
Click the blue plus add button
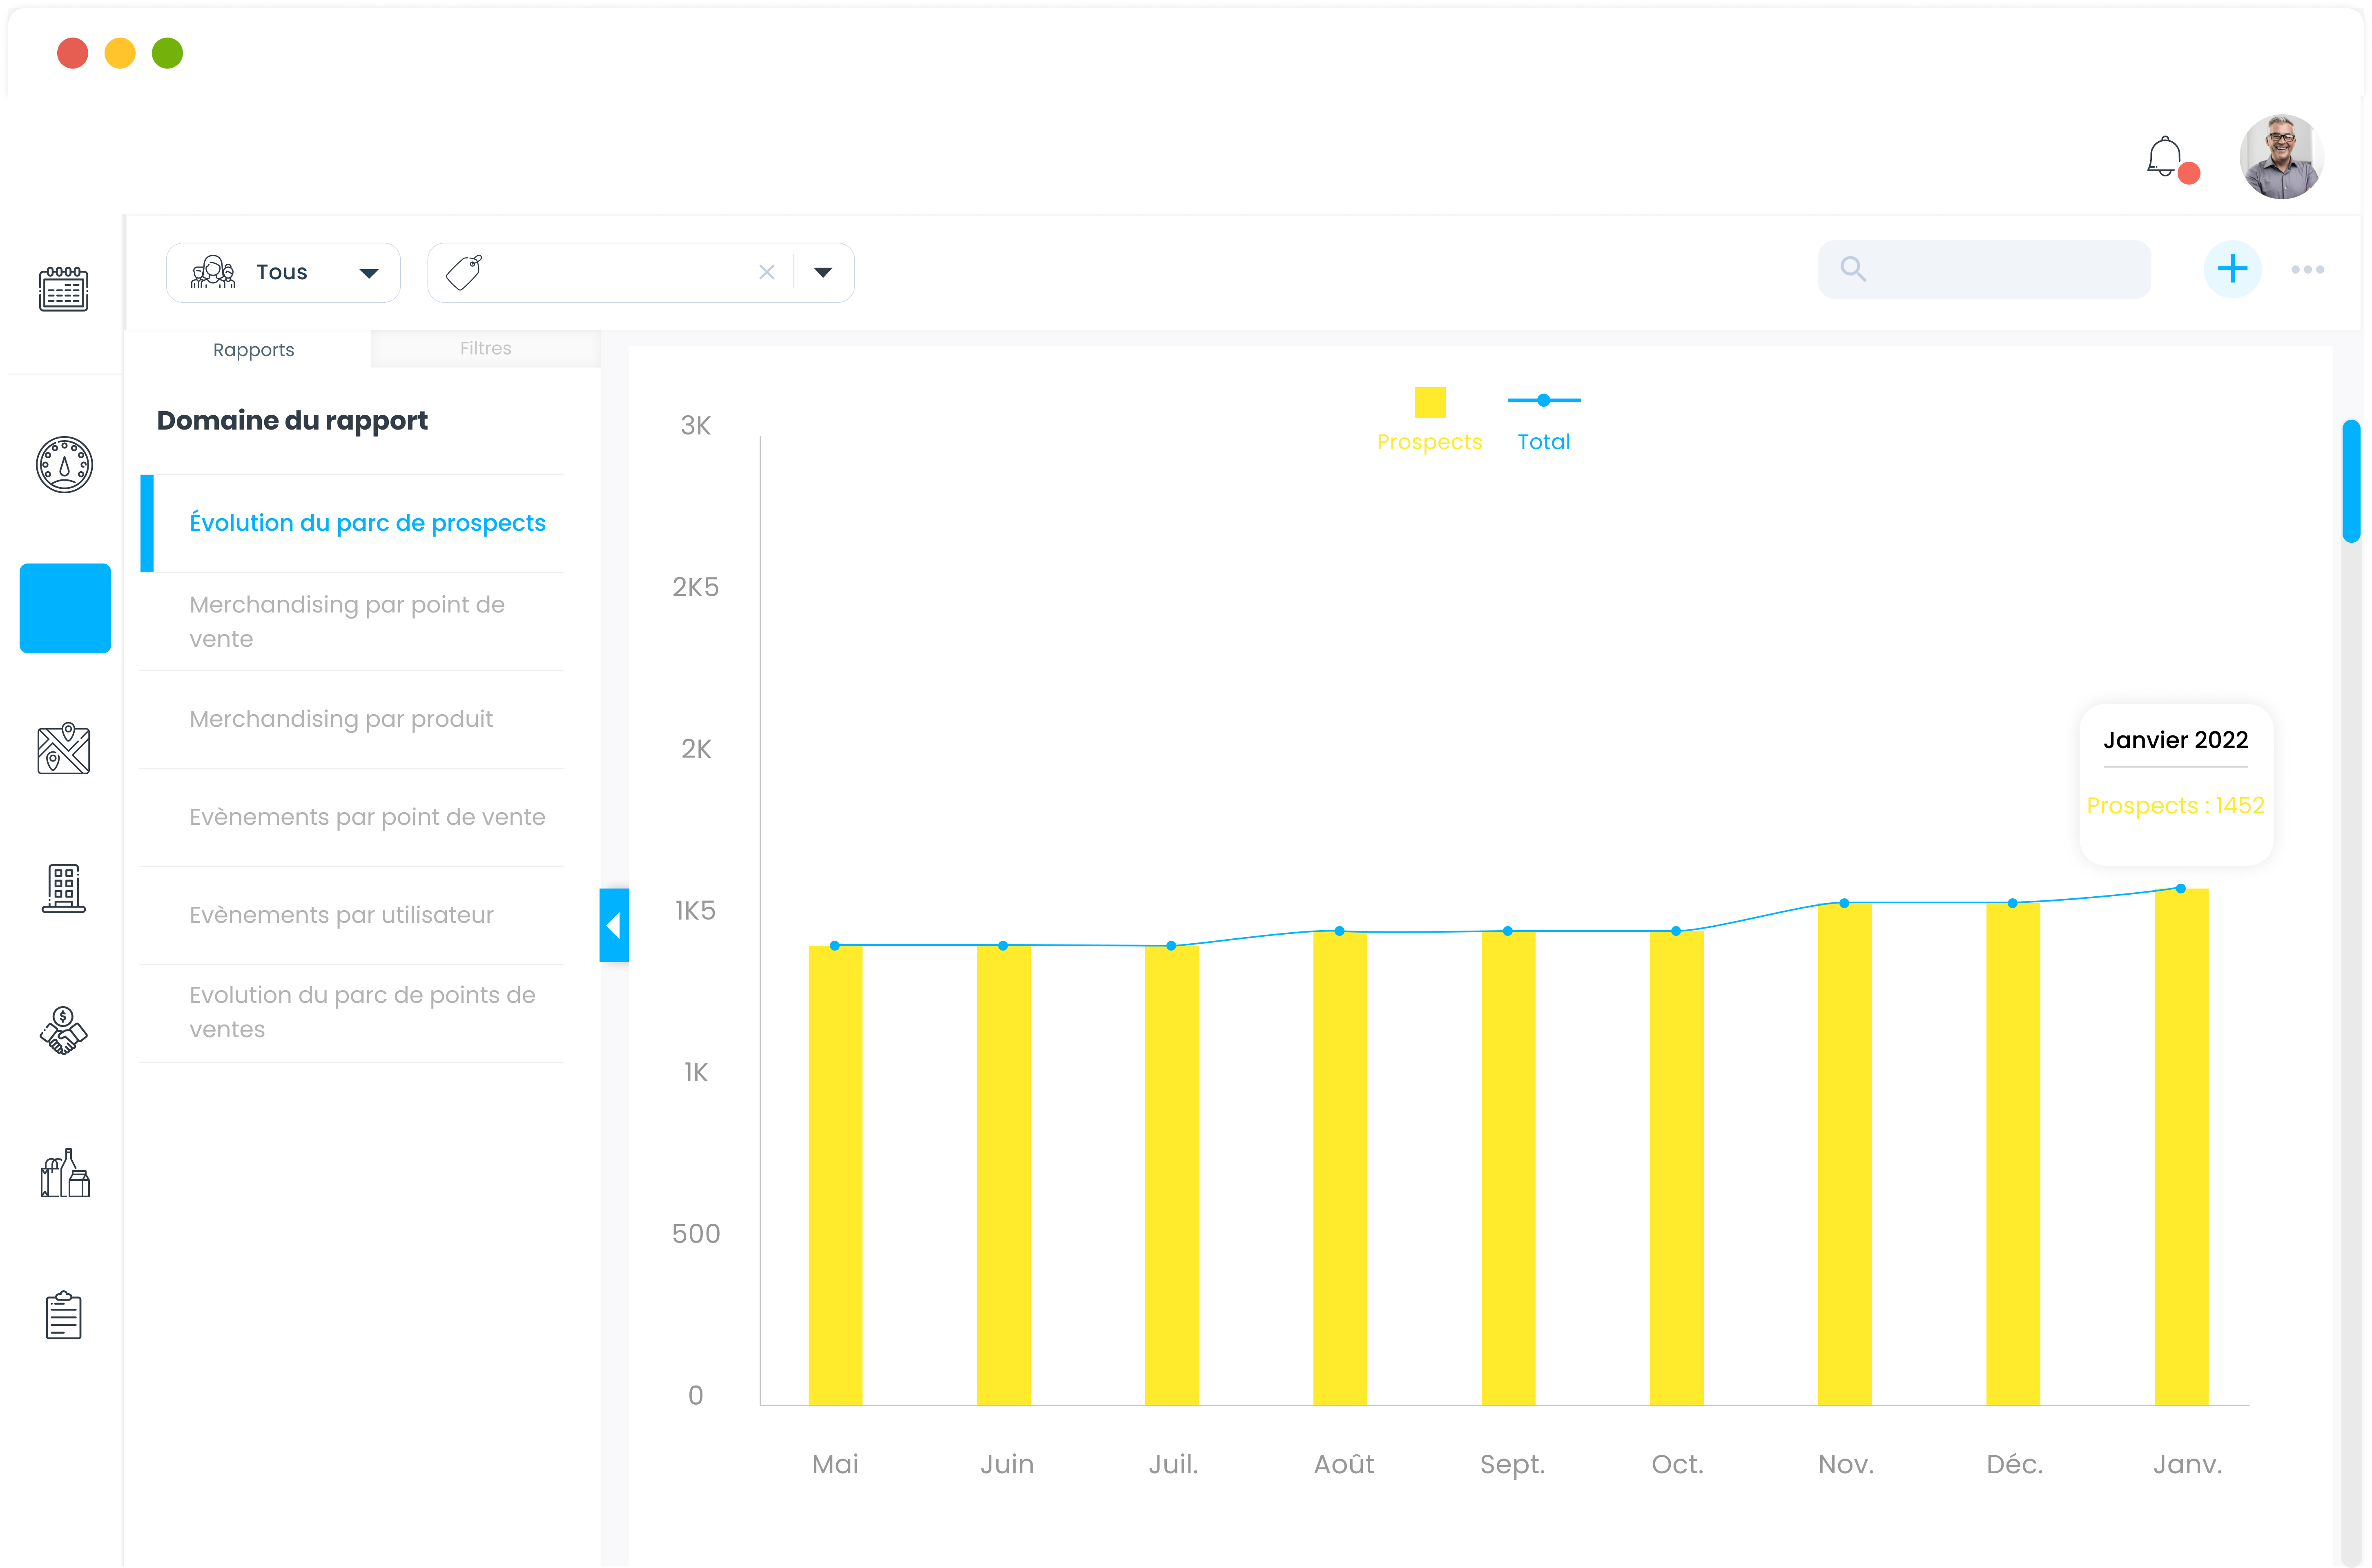2232,269
